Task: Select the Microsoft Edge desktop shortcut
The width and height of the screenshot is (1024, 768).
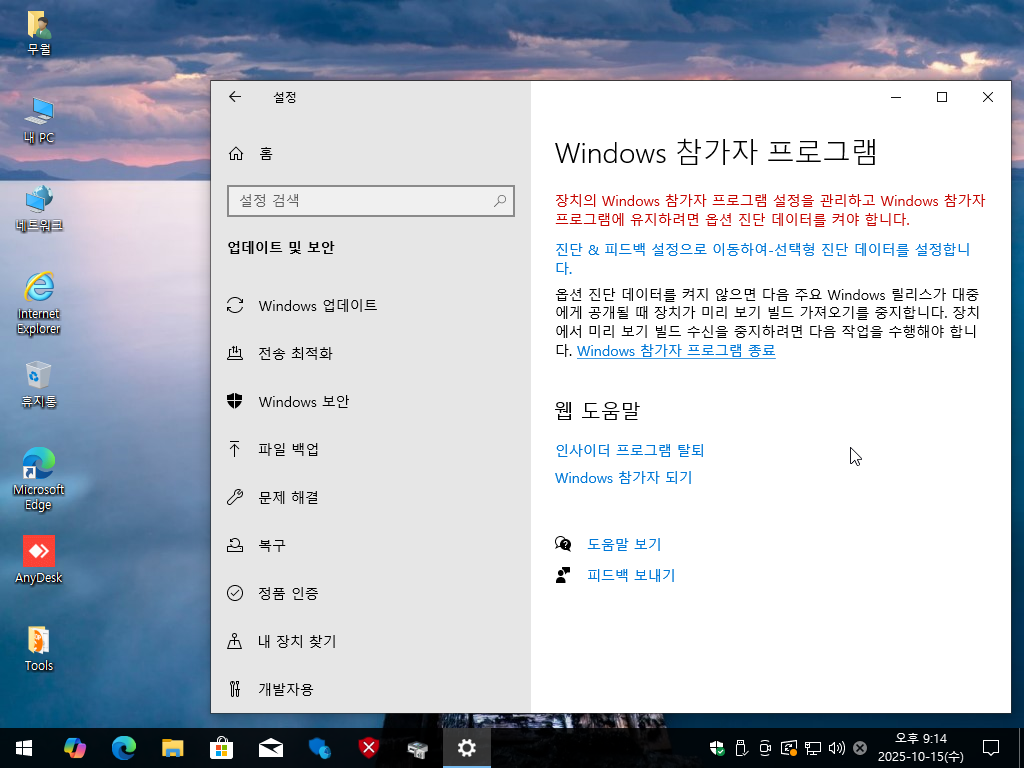Action: pos(39,480)
